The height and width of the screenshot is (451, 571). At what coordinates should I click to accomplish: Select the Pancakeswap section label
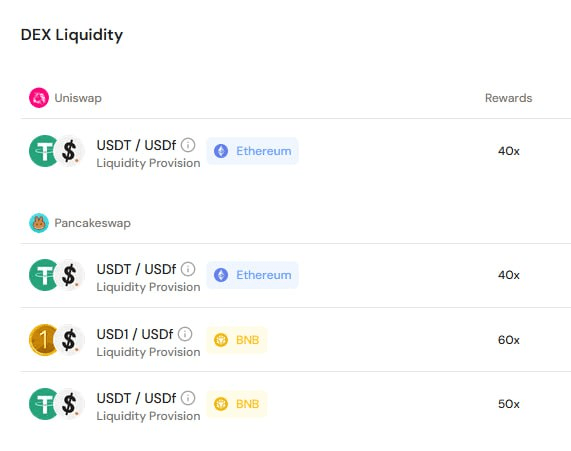point(92,223)
